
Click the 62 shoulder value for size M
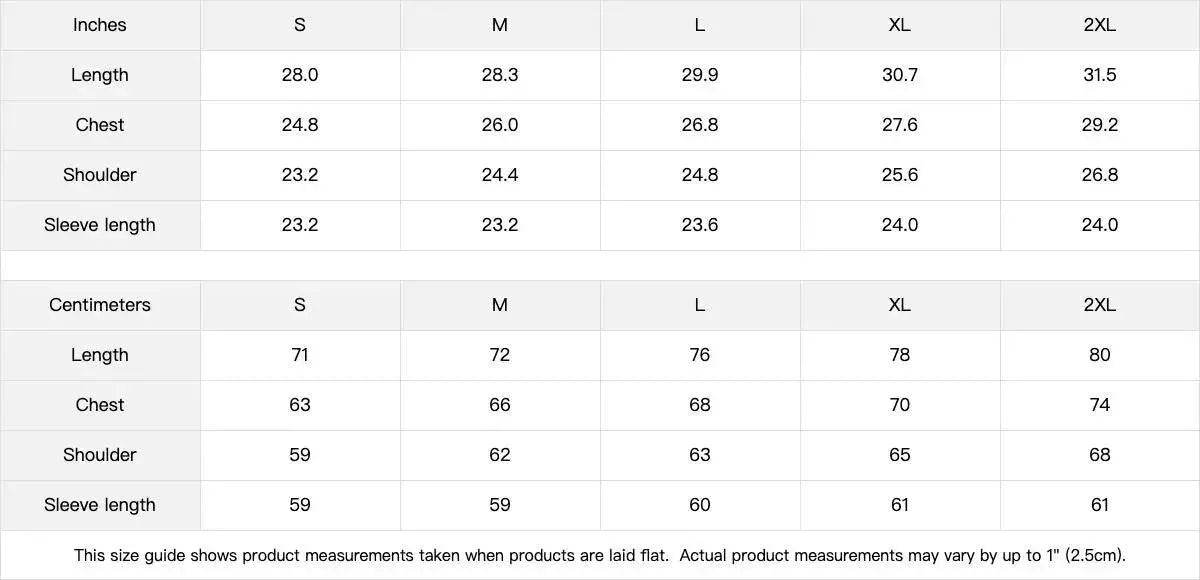click(499, 455)
